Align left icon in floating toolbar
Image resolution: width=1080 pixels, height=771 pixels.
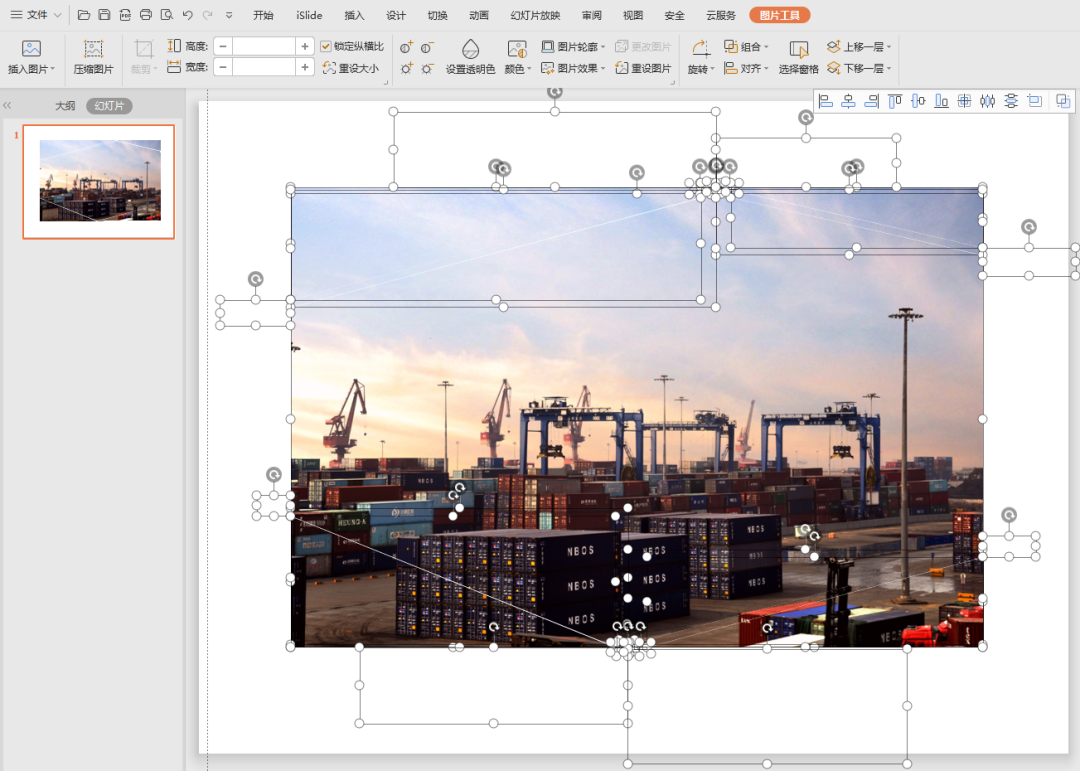click(x=825, y=101)
